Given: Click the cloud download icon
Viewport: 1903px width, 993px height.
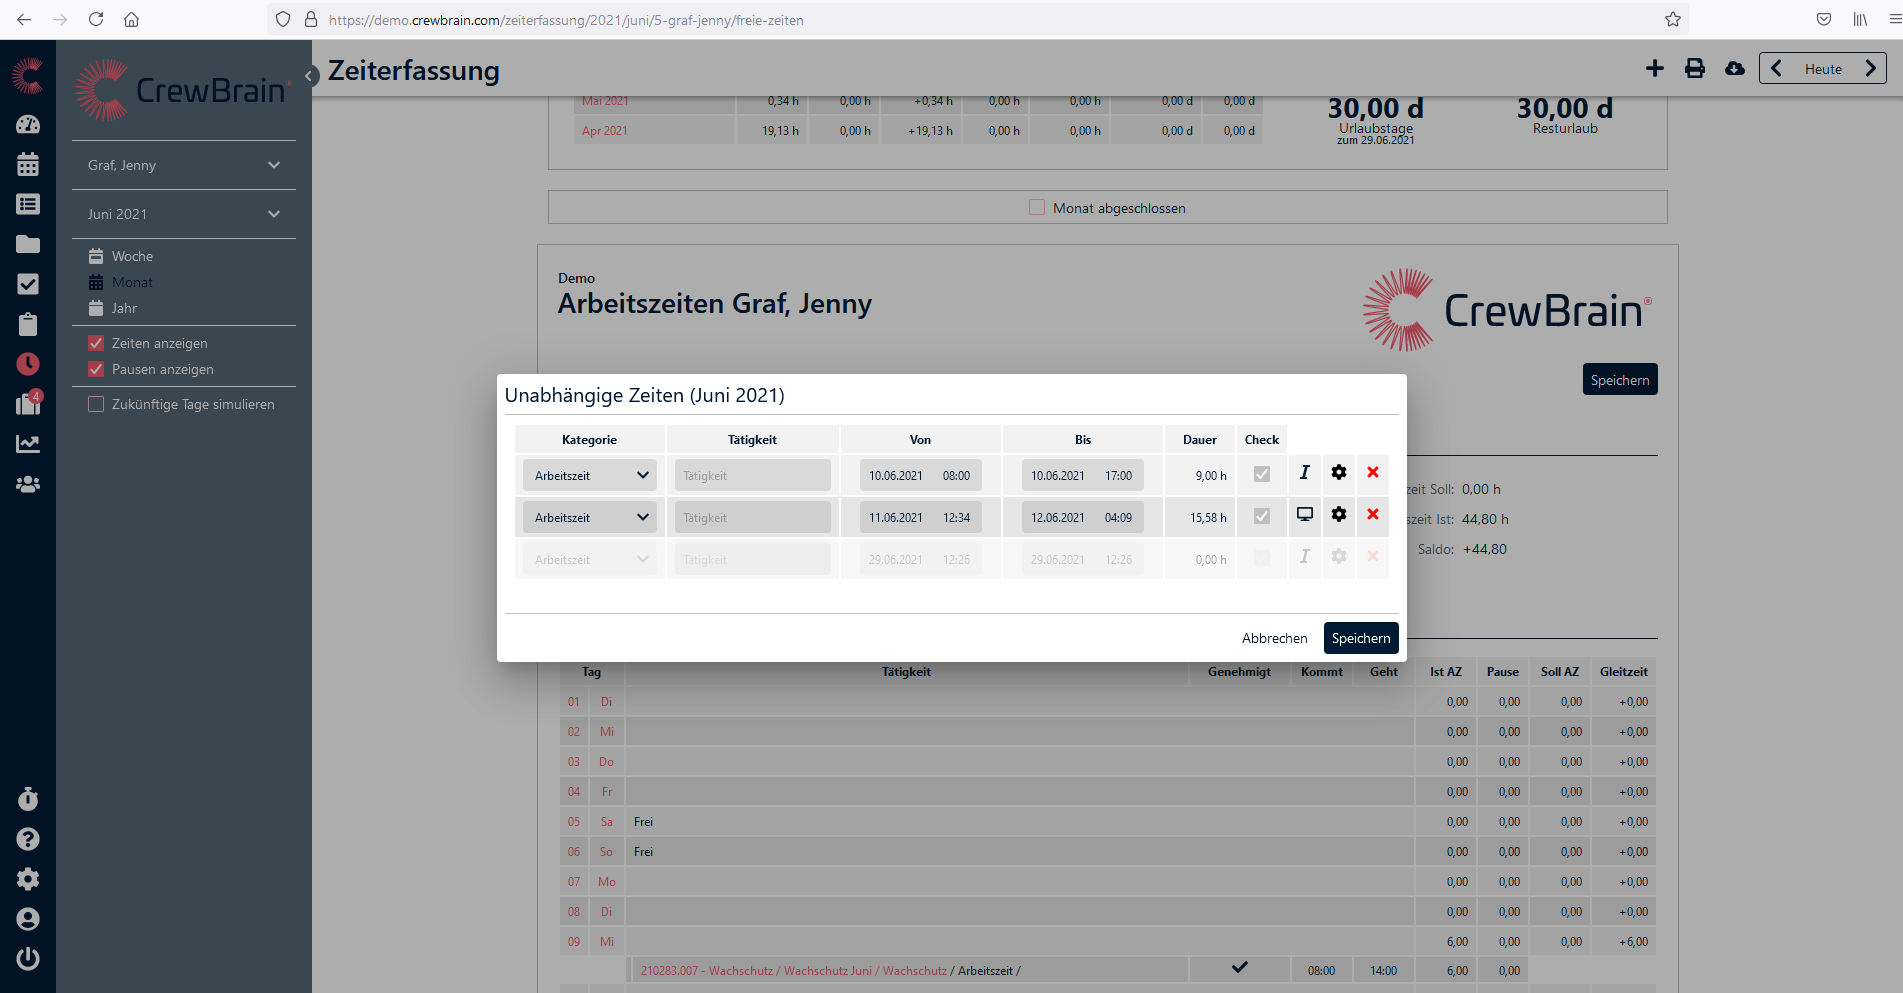Looking at the screenshot, I should (x=1734, y=68).
